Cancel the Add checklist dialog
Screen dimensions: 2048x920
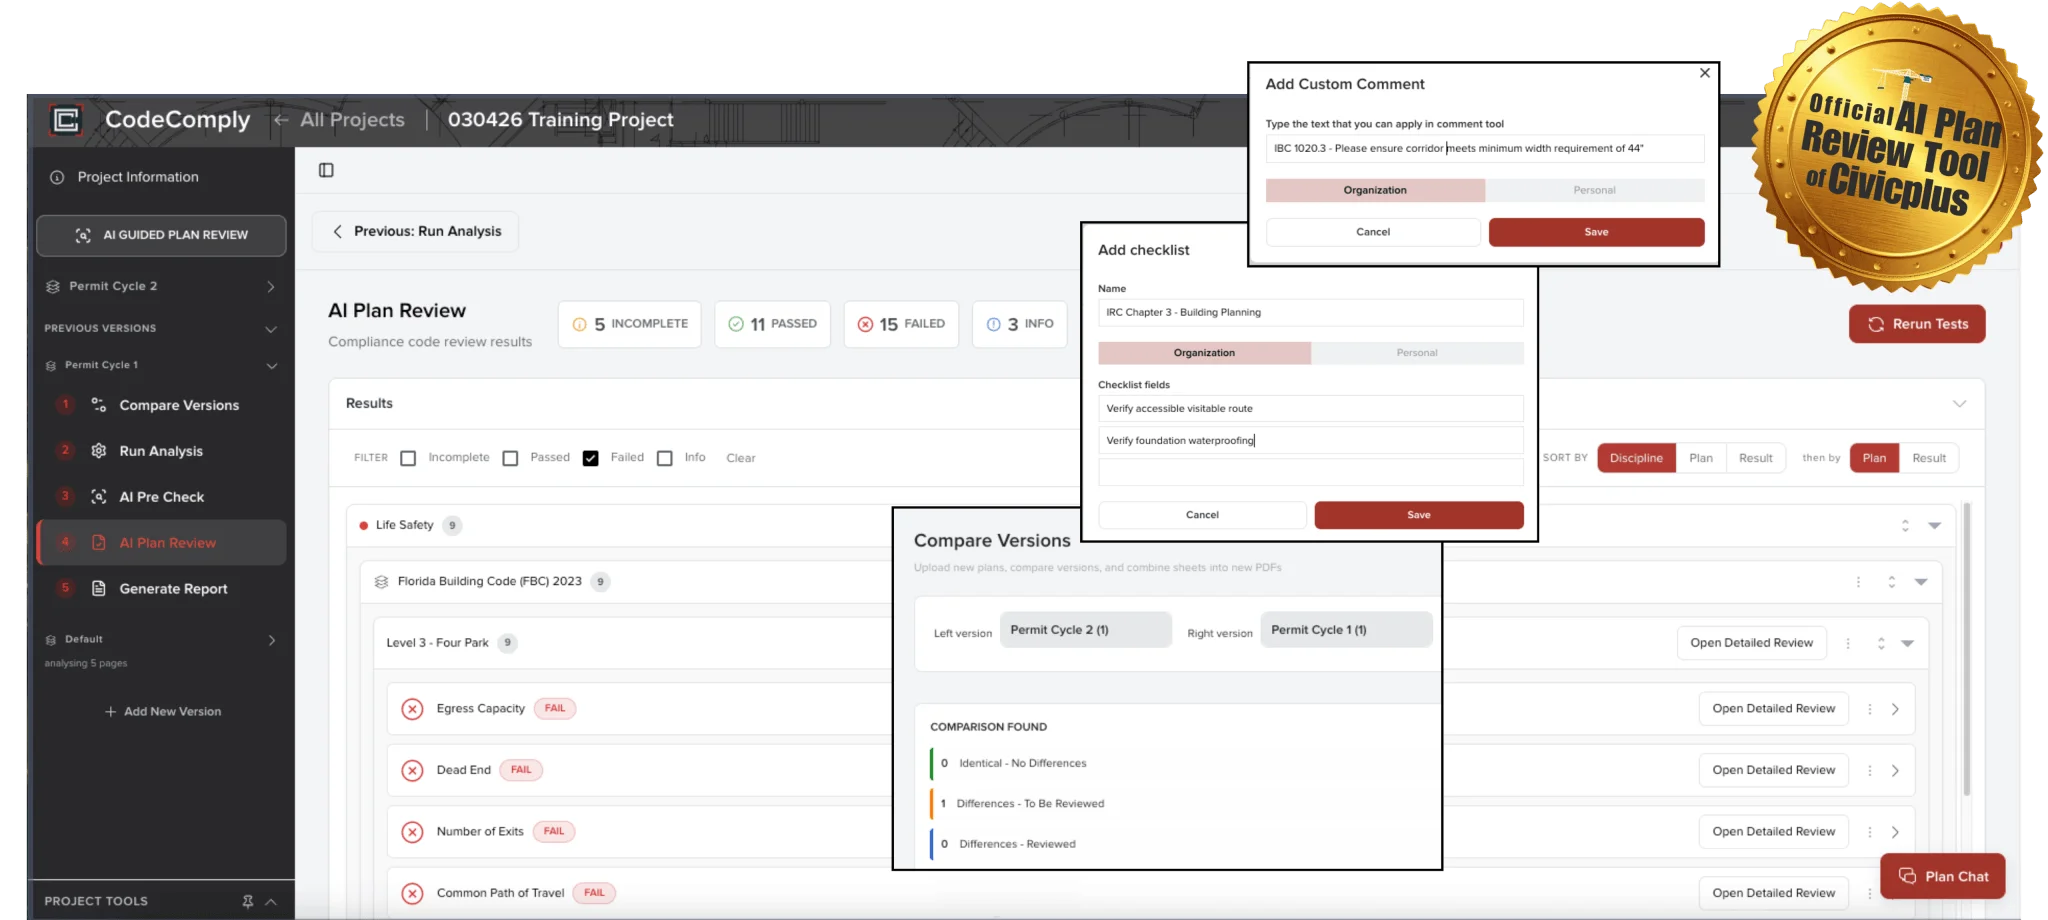[1202, 515]
